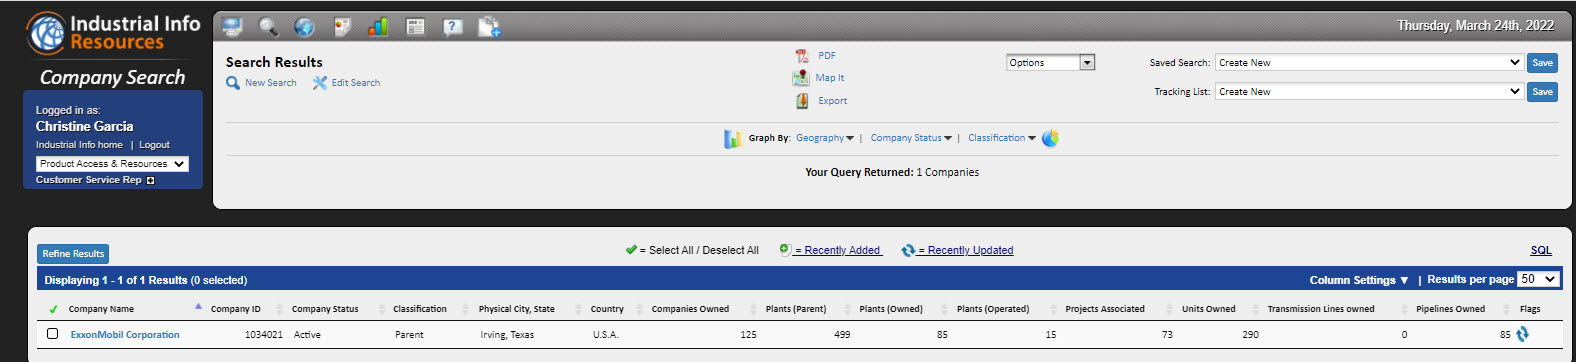
Task: Expand the Company Status graph-by menu
Action: point(911,138)
